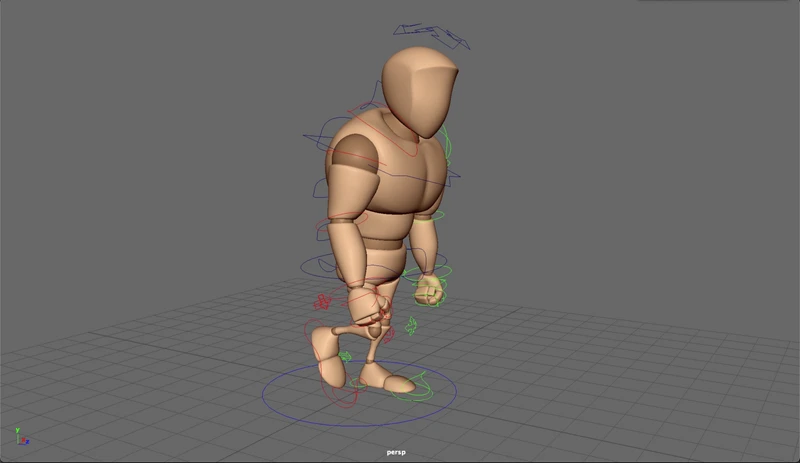800x463 pixels.
Task: Select the character's head mesh
Action: (x=419, y=92)
